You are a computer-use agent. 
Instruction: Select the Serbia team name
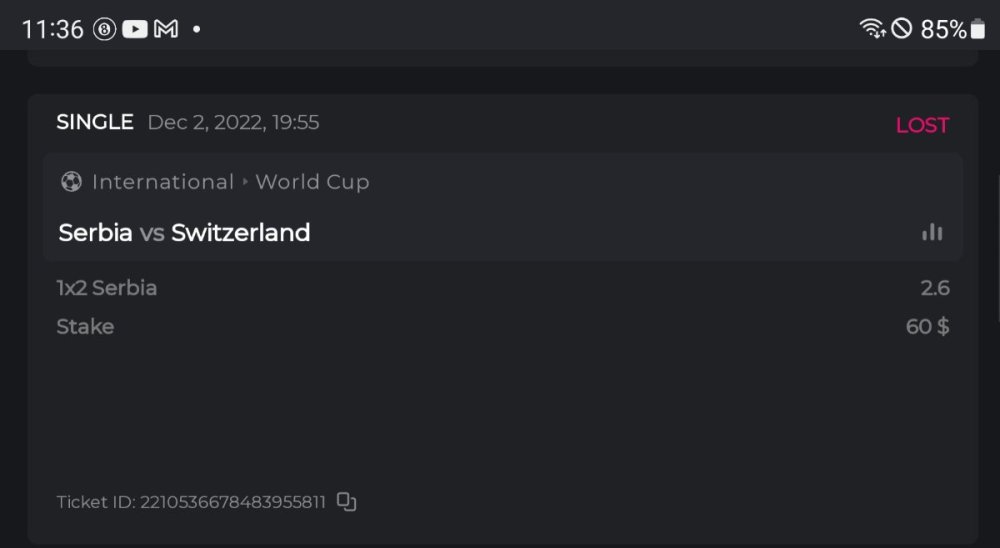click(x=95, y=233)
